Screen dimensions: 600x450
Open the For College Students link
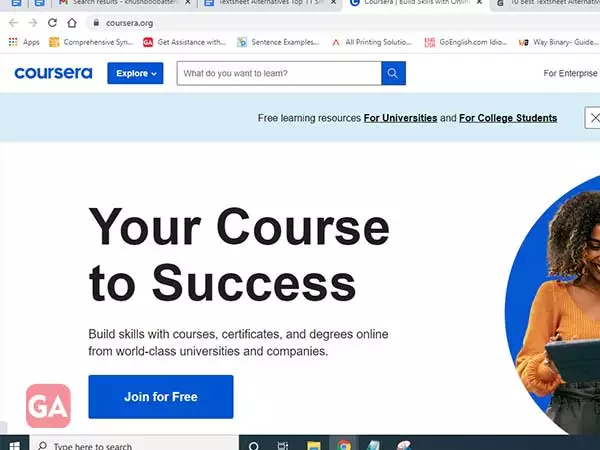(508, 118)
